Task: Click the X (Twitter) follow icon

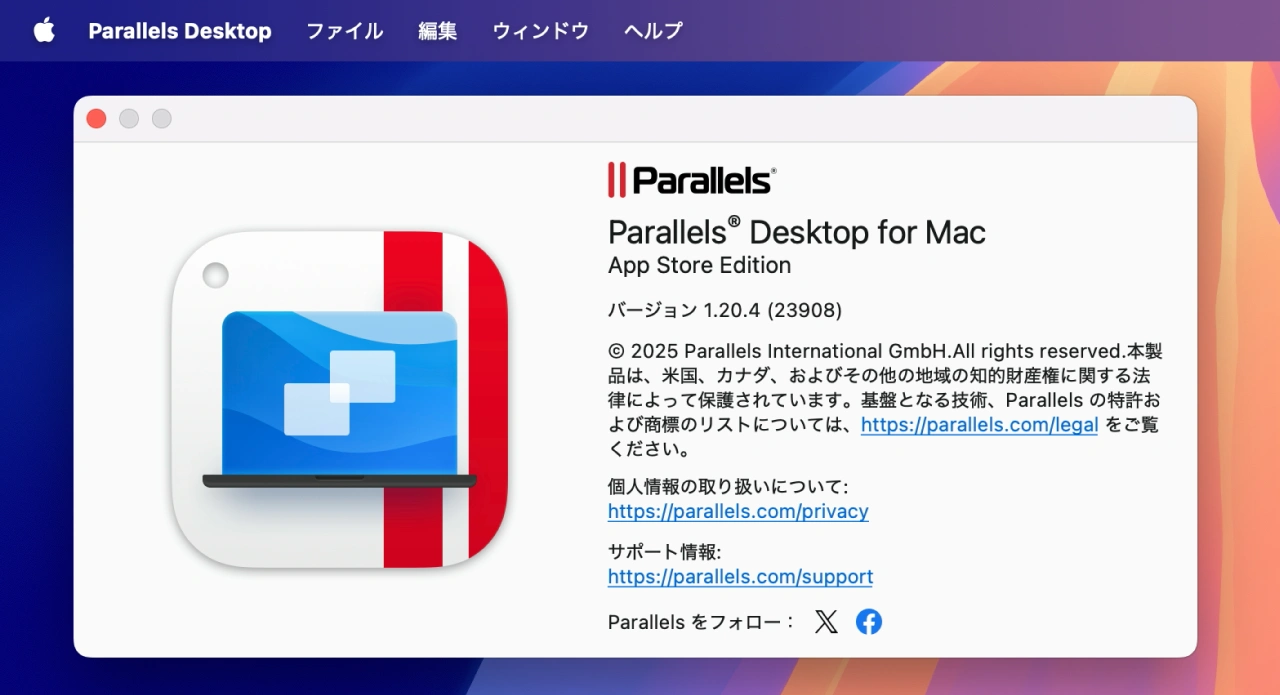Action: coord(826,622)
